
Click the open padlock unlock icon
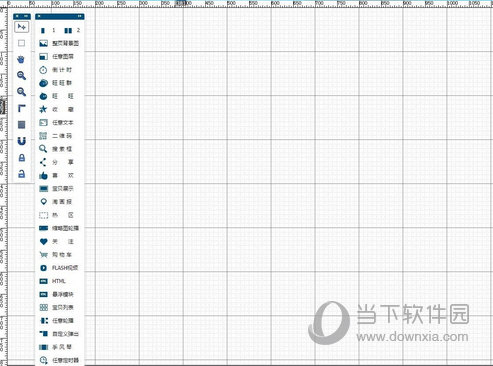point(22,174)
